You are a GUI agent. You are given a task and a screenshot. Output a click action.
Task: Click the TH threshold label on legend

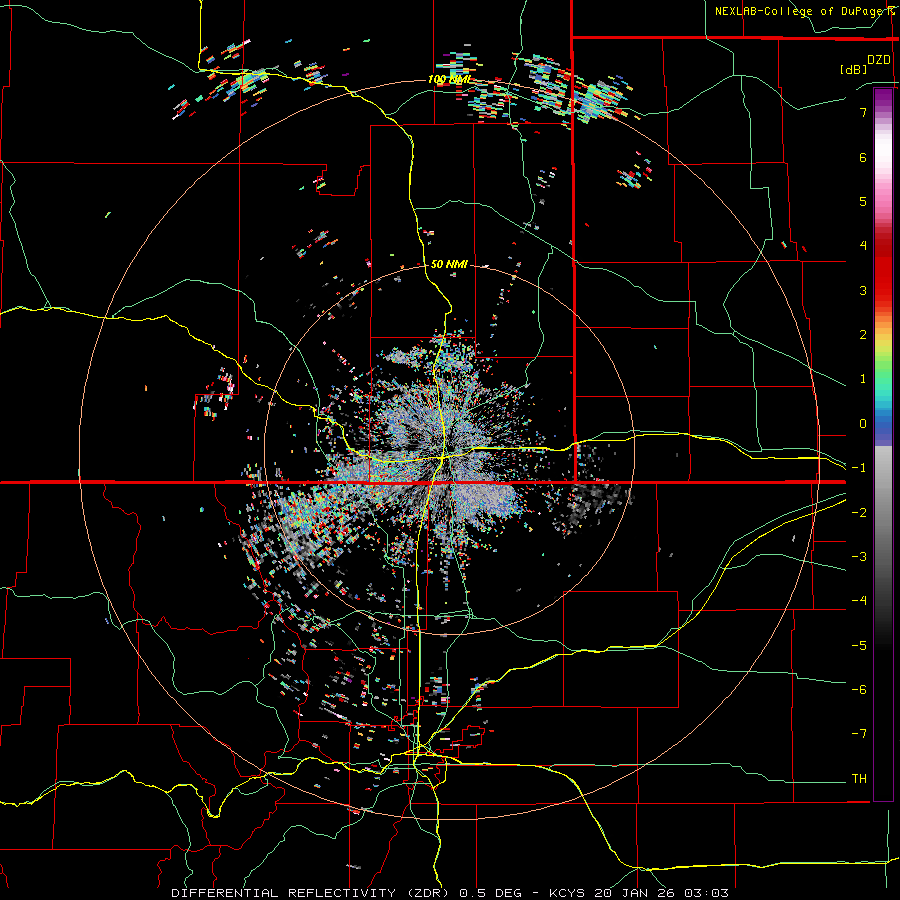859,779
